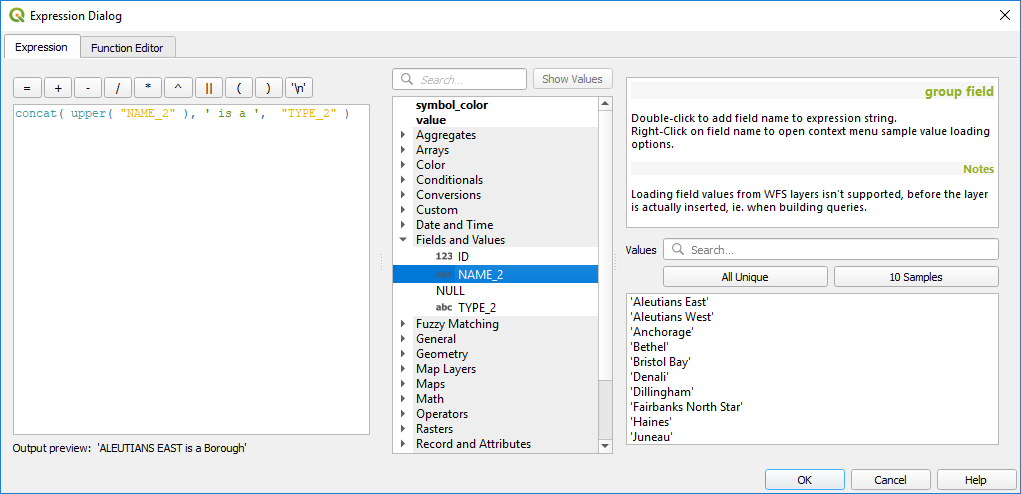Expand the Fuzzy Matching group
Viewport: 1021px width, 494px height.
click(403, 324)
